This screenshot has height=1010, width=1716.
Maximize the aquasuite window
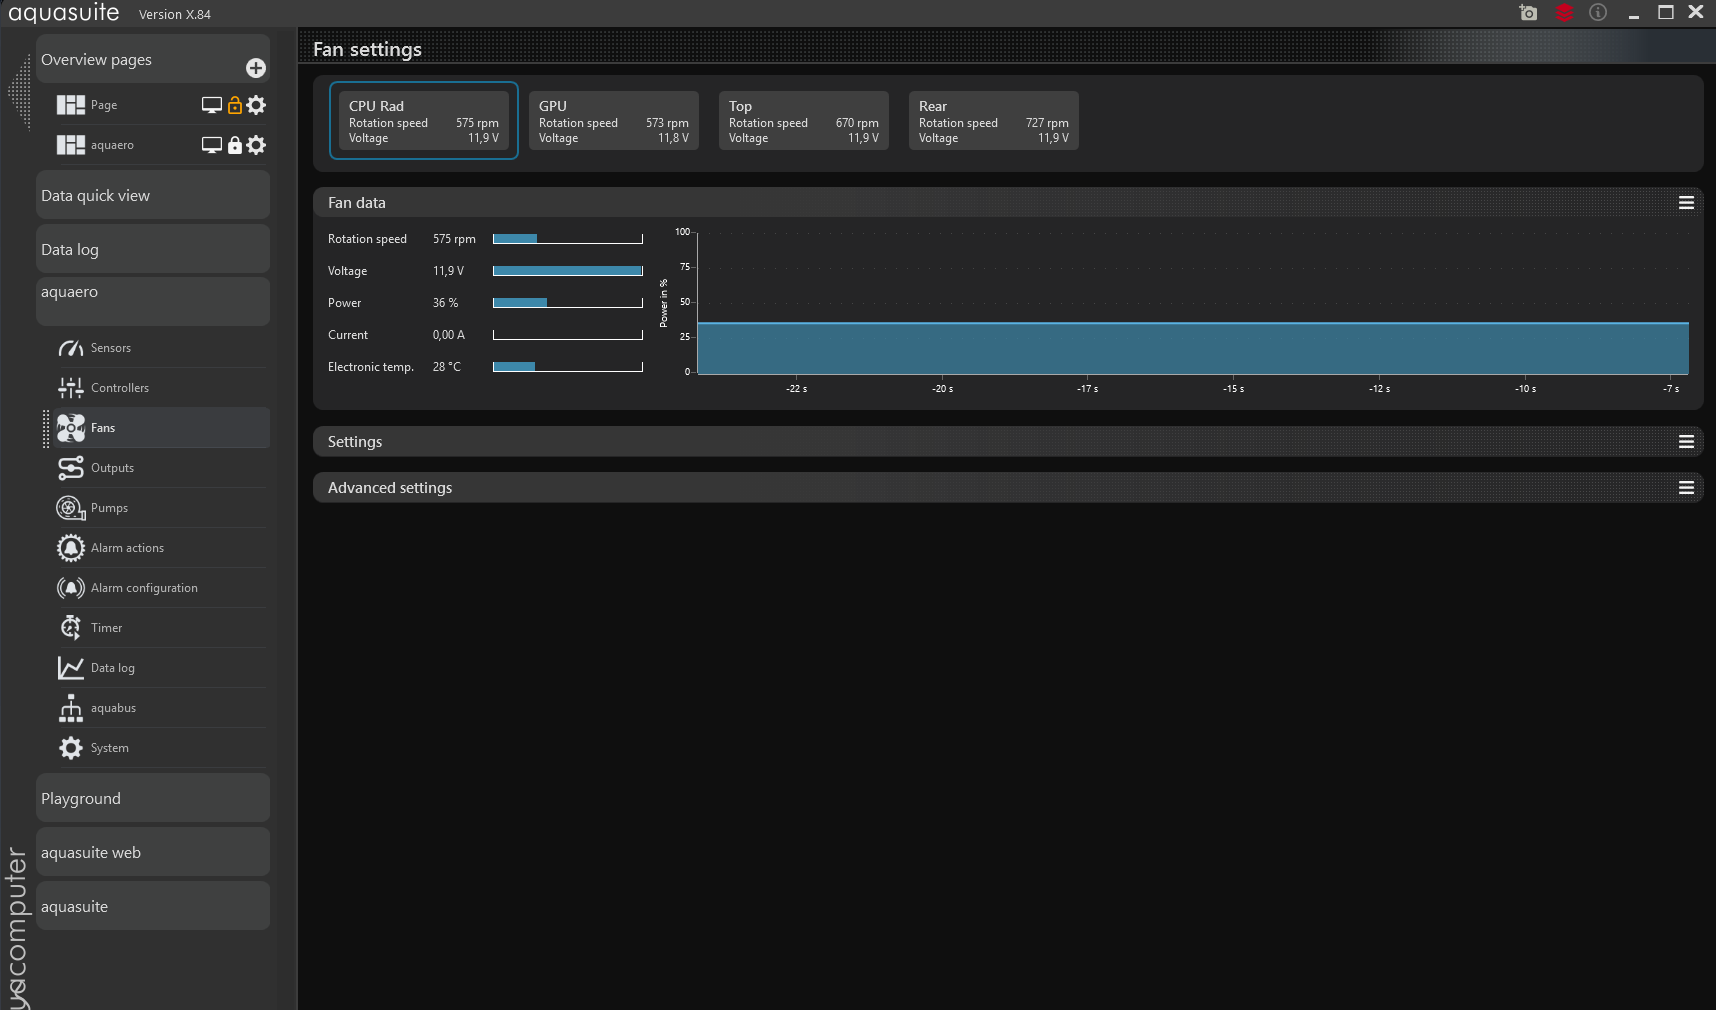[1666, 13]
